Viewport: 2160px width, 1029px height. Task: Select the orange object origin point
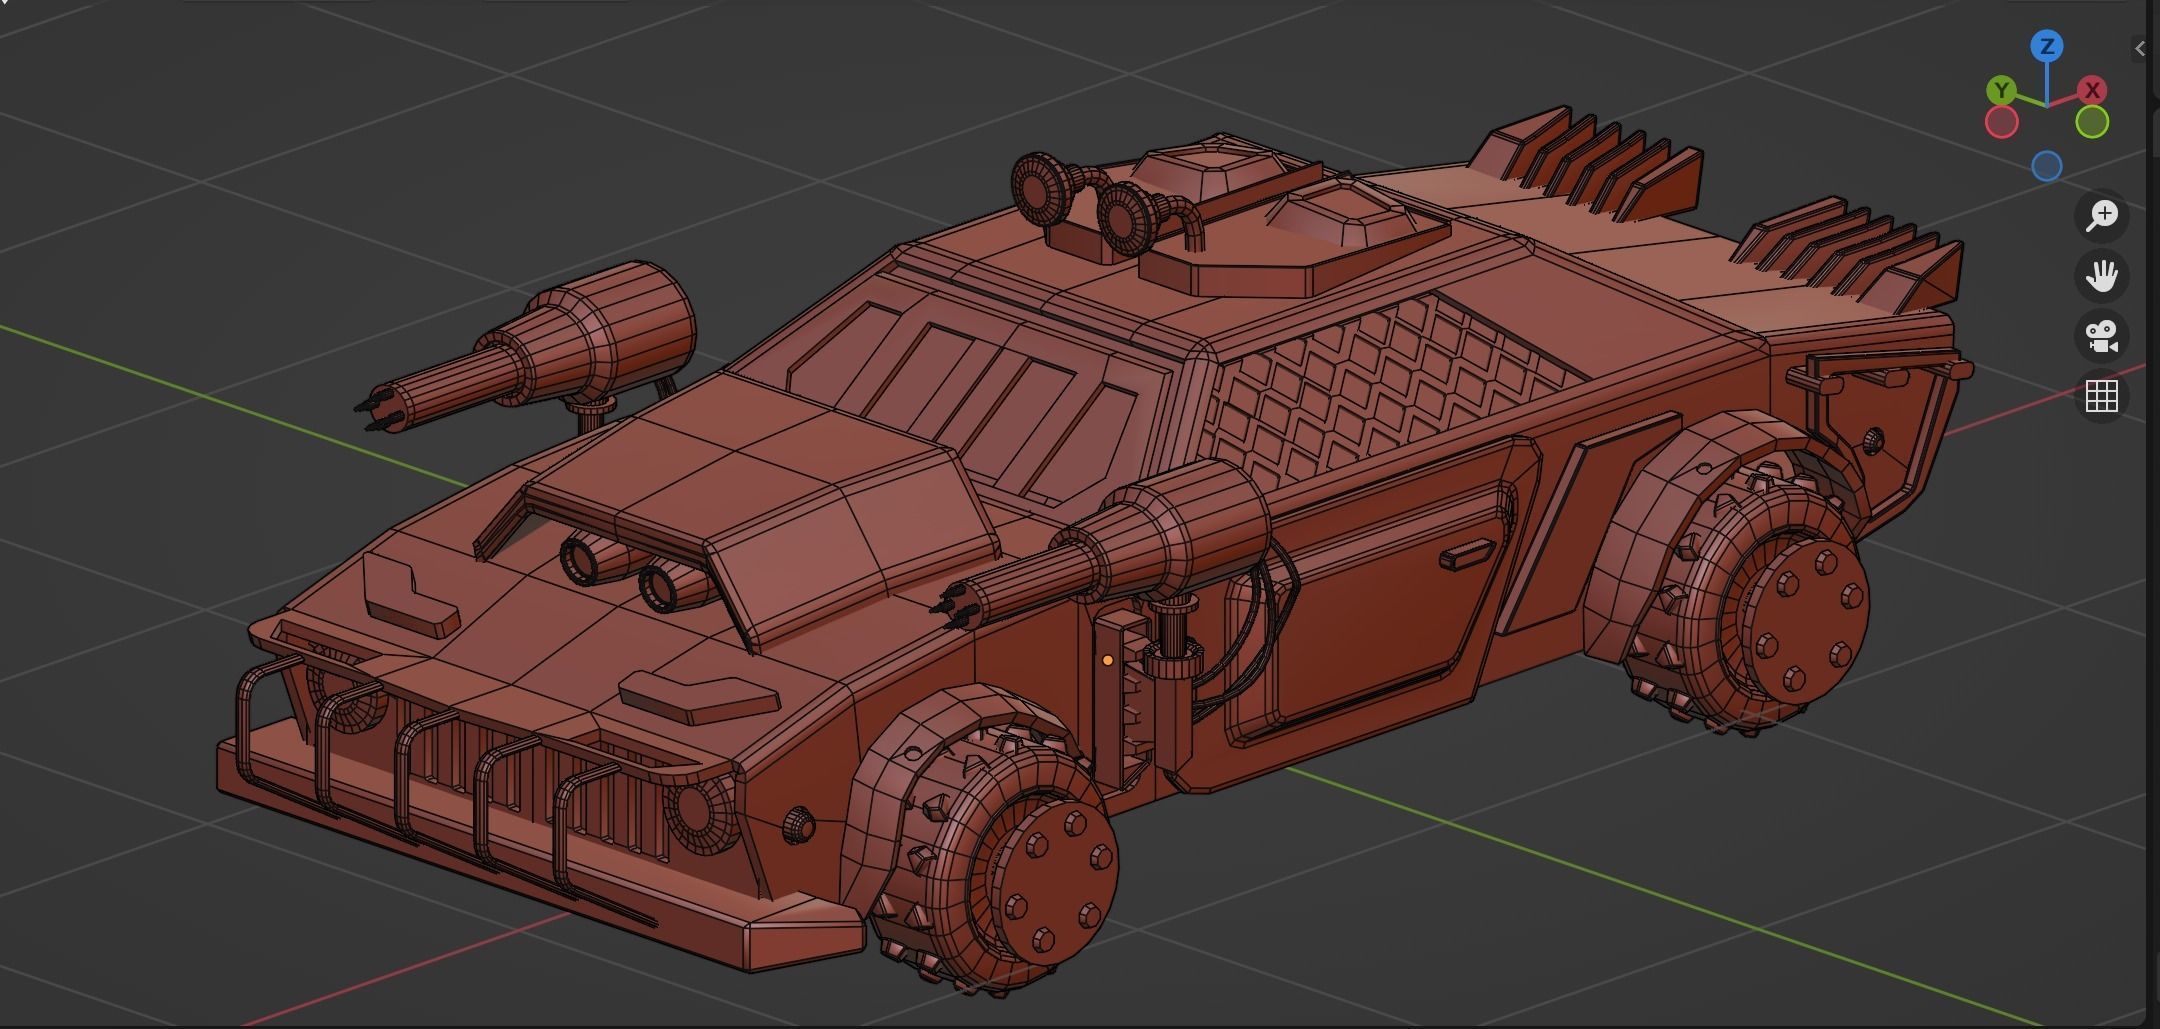(x=1107, y=660)
